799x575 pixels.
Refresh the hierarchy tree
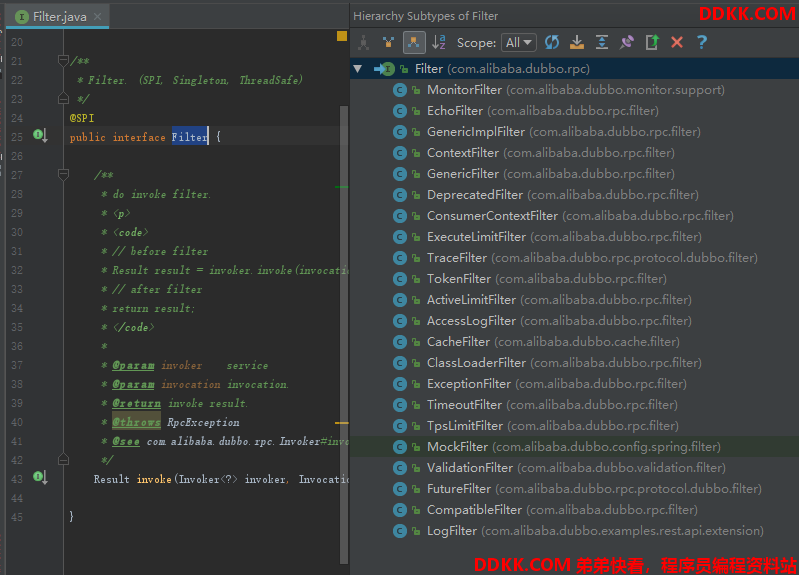pyautogui.click(x=552, y=42)
